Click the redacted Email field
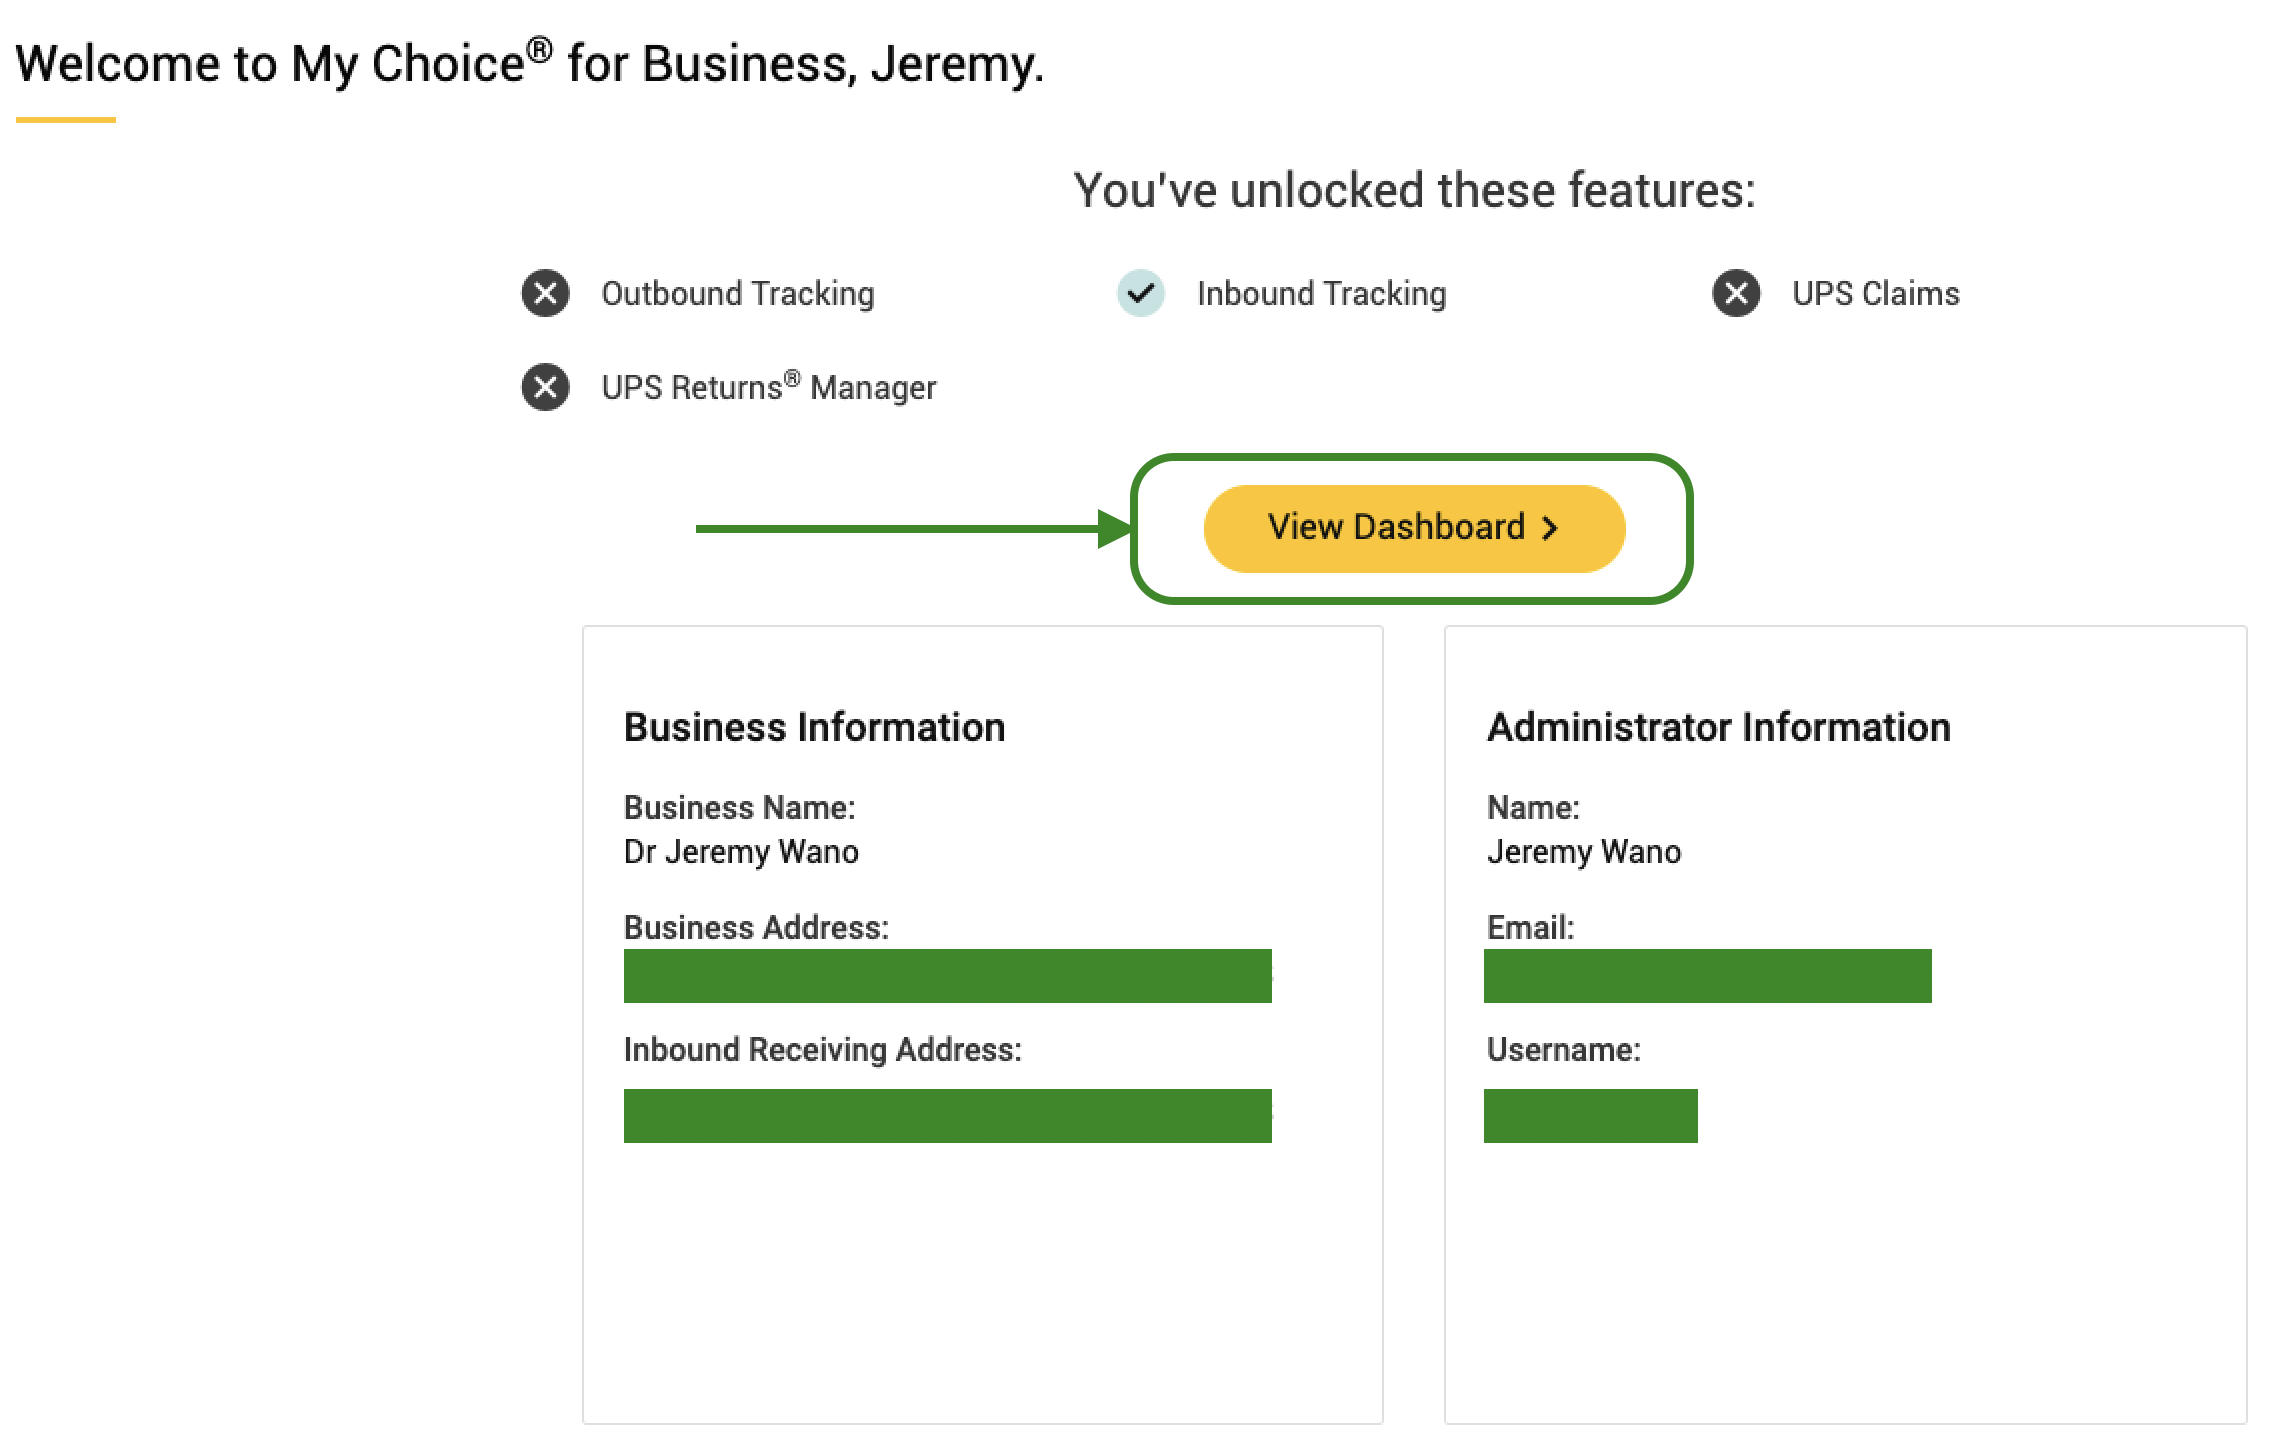The width and height of the screenshot is (2284, 1452). pyautogui.click(x=1708, y=976)
